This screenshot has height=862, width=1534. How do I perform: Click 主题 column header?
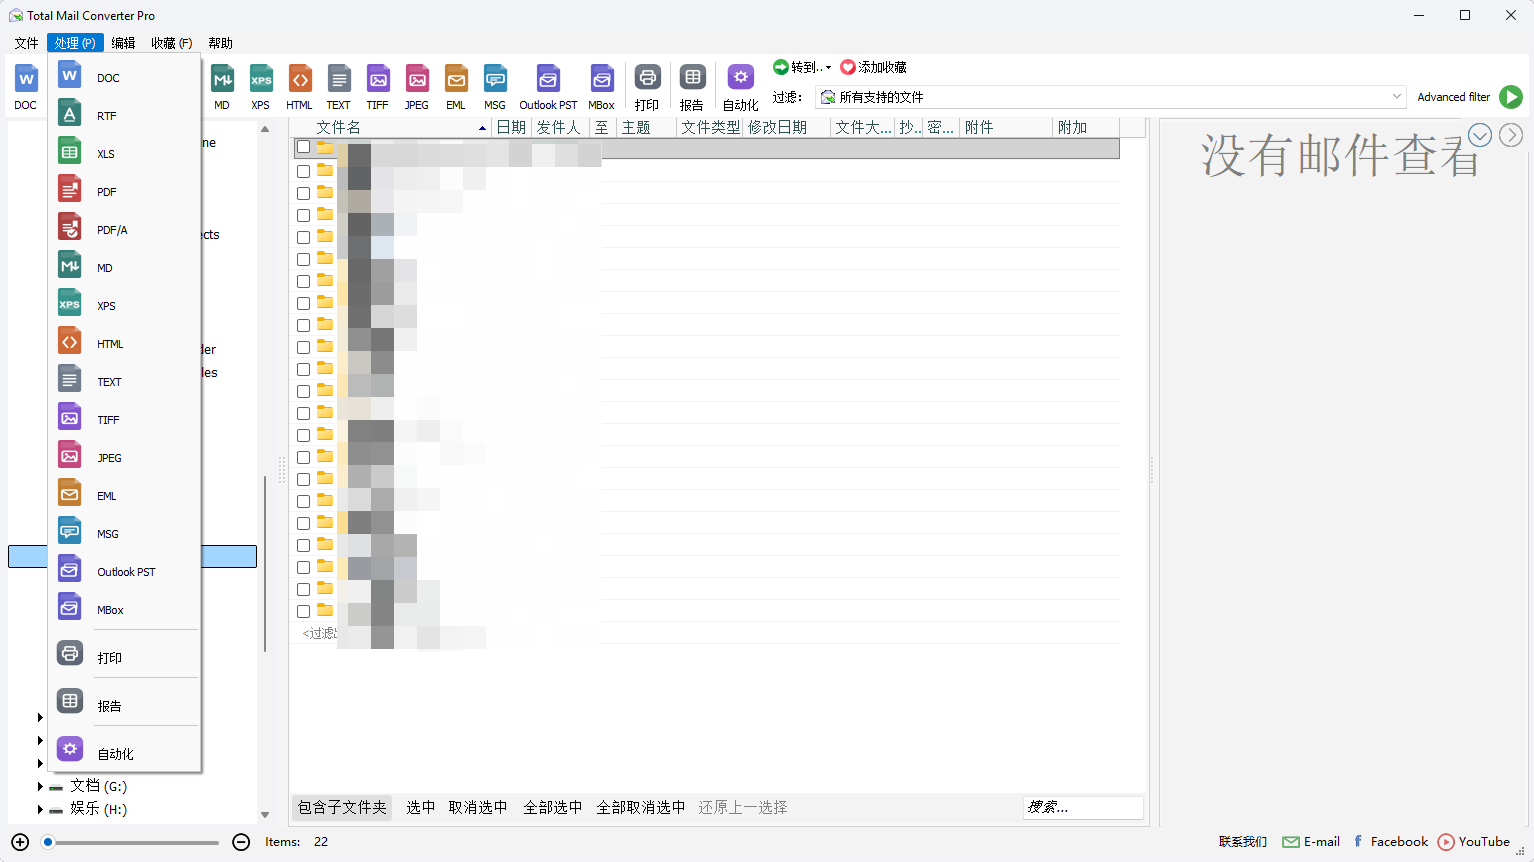[645, 127]
